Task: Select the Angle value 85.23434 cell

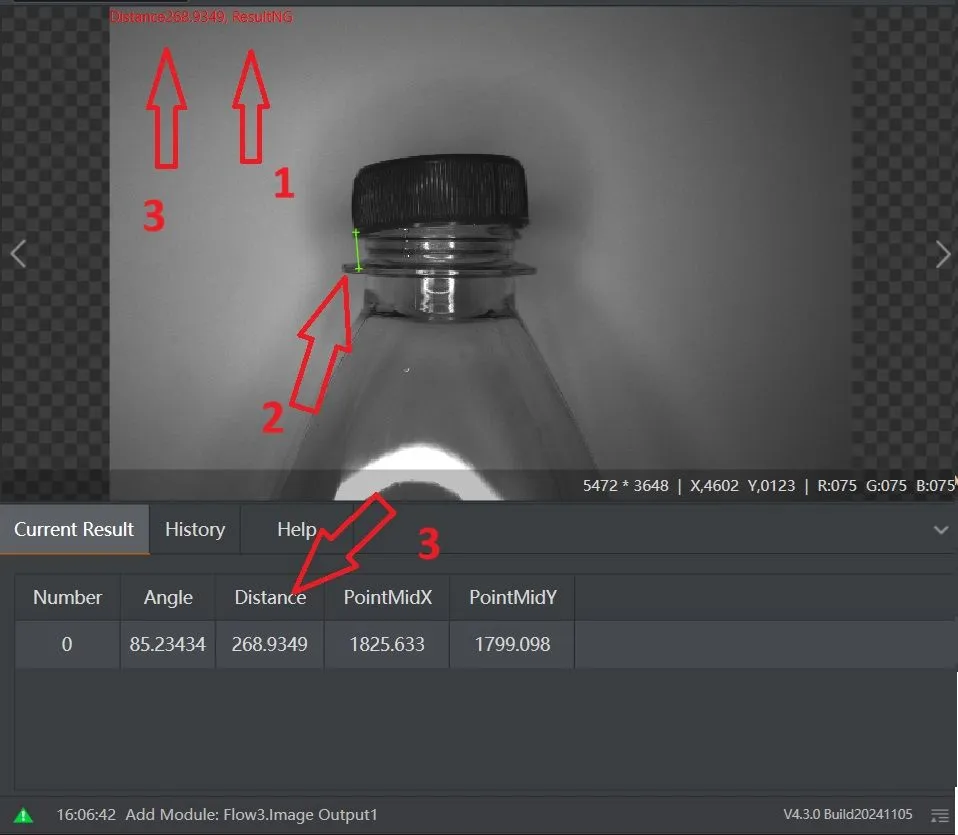Action: click(x=167, y=644)
